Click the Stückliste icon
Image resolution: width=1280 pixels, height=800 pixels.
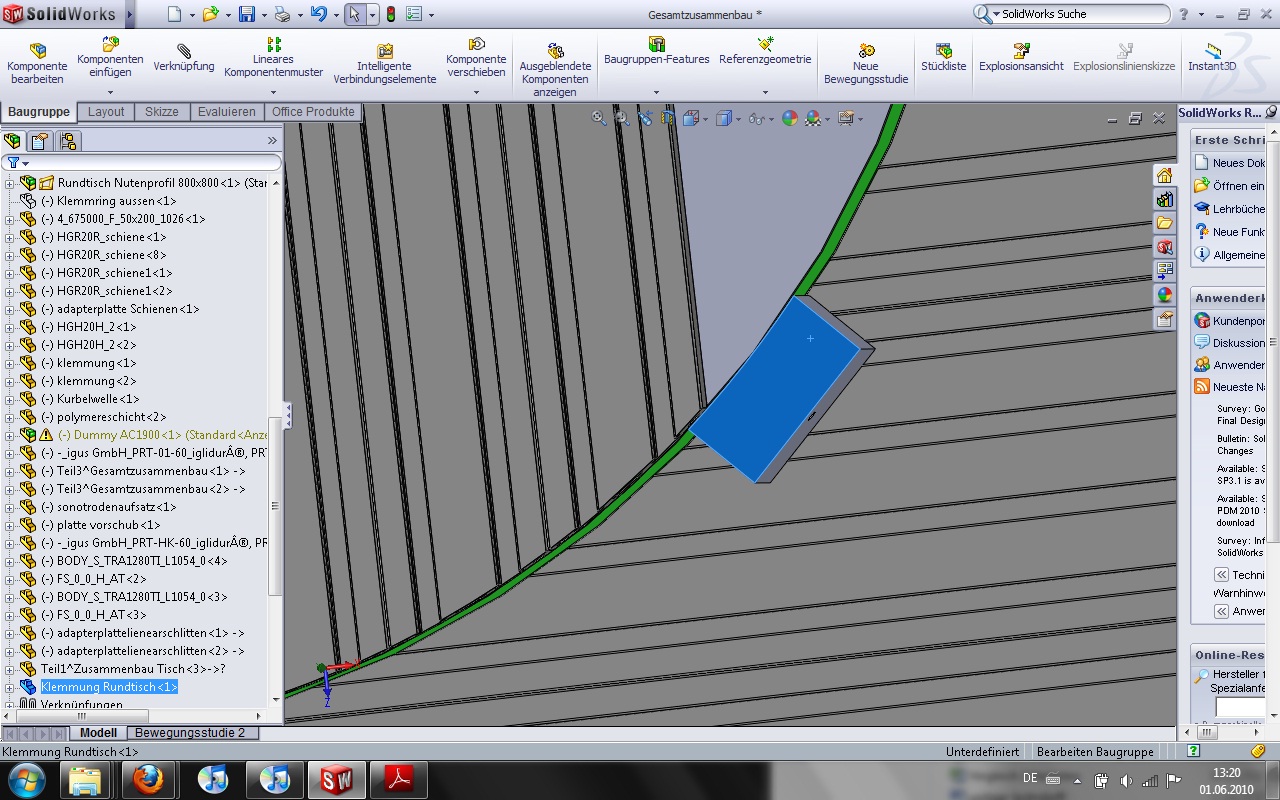click(x=943, y=58)
